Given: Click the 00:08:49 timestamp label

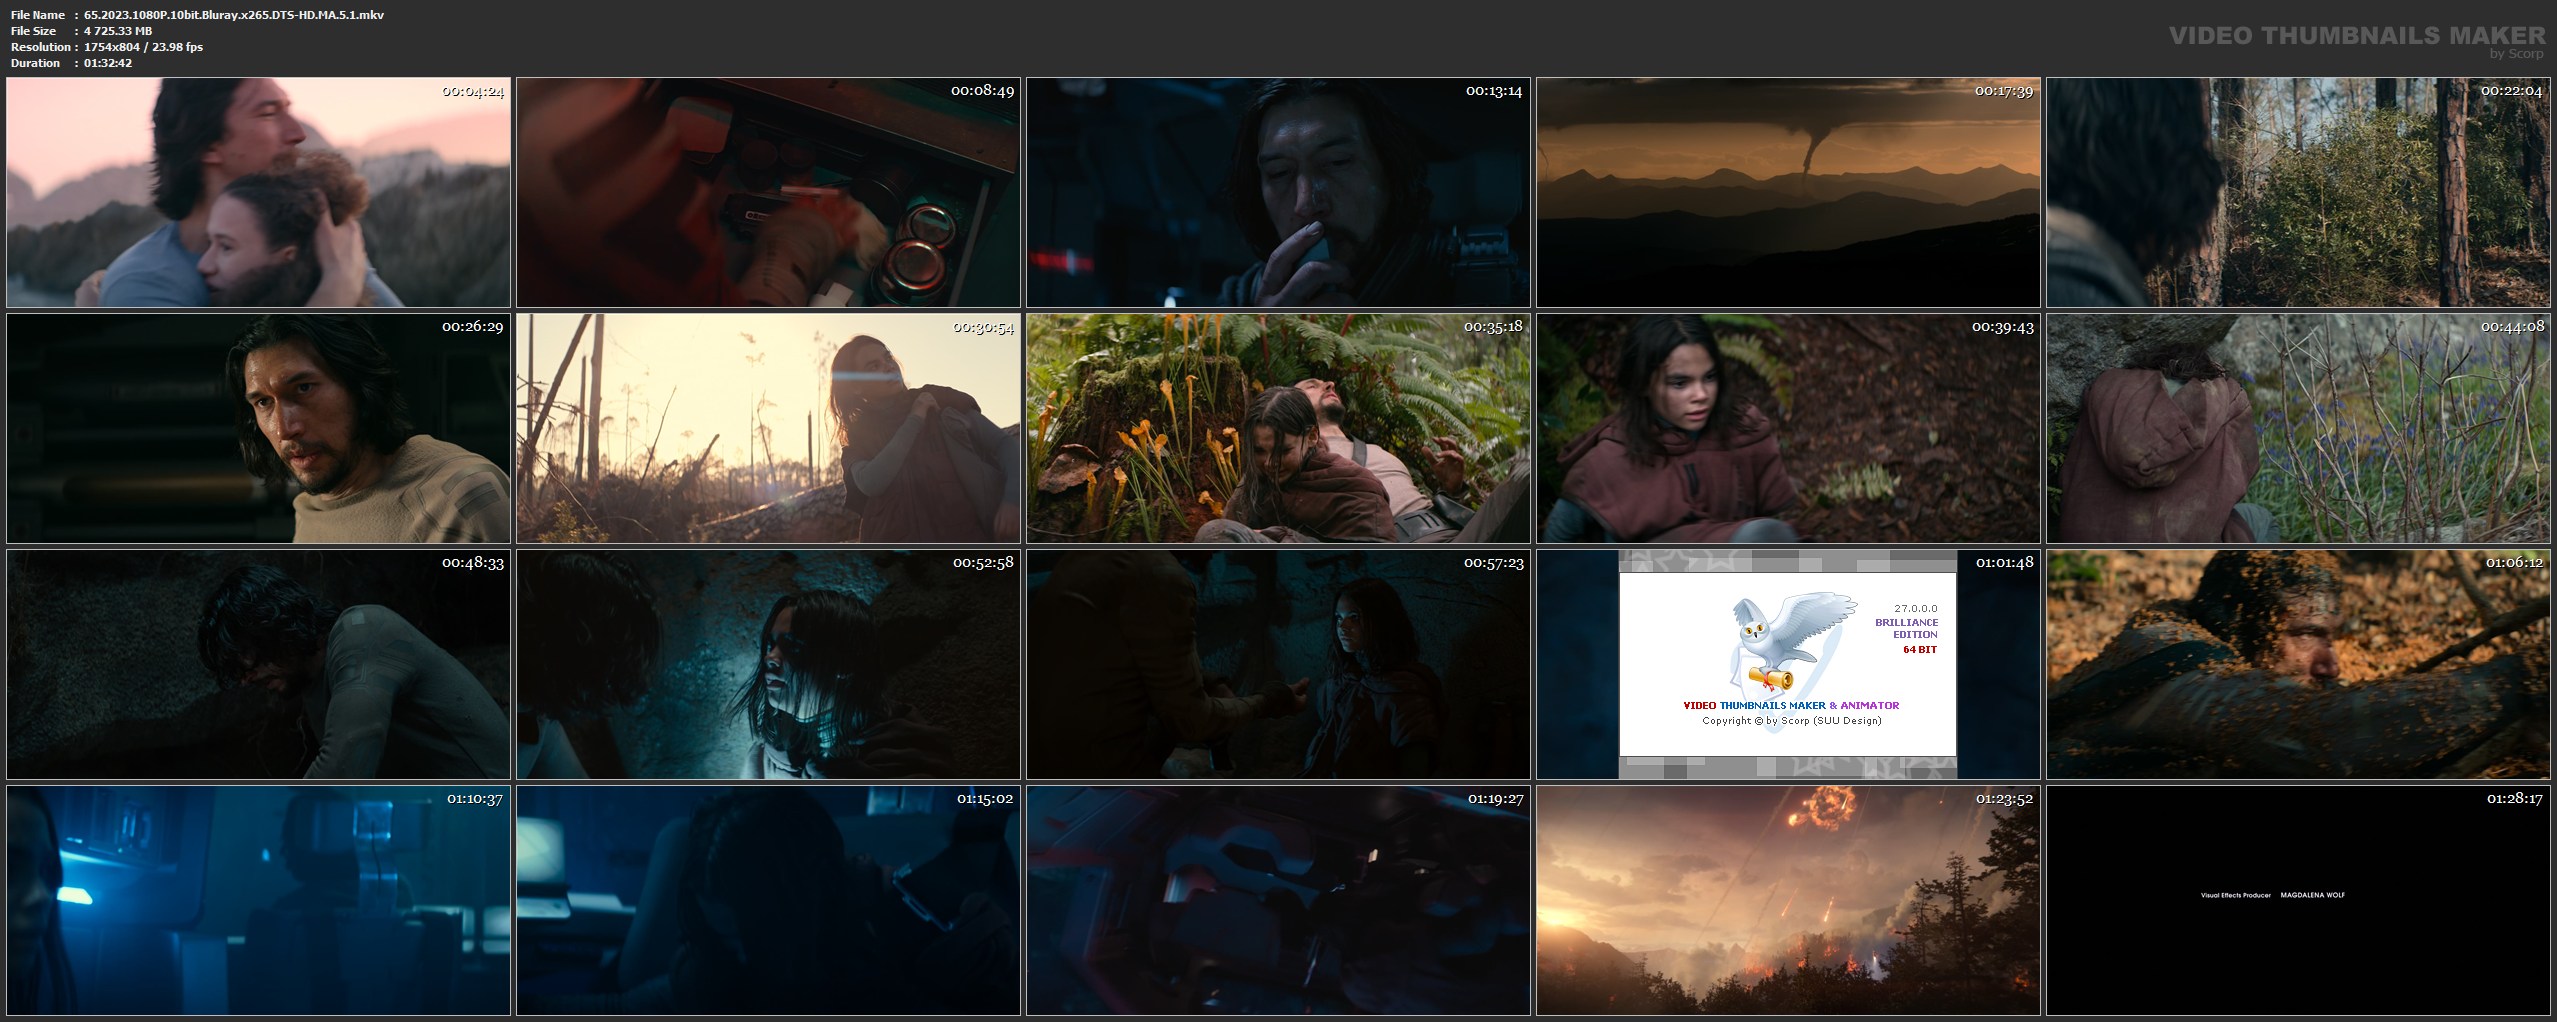Looking at the screenshot, I should point(981,91).
